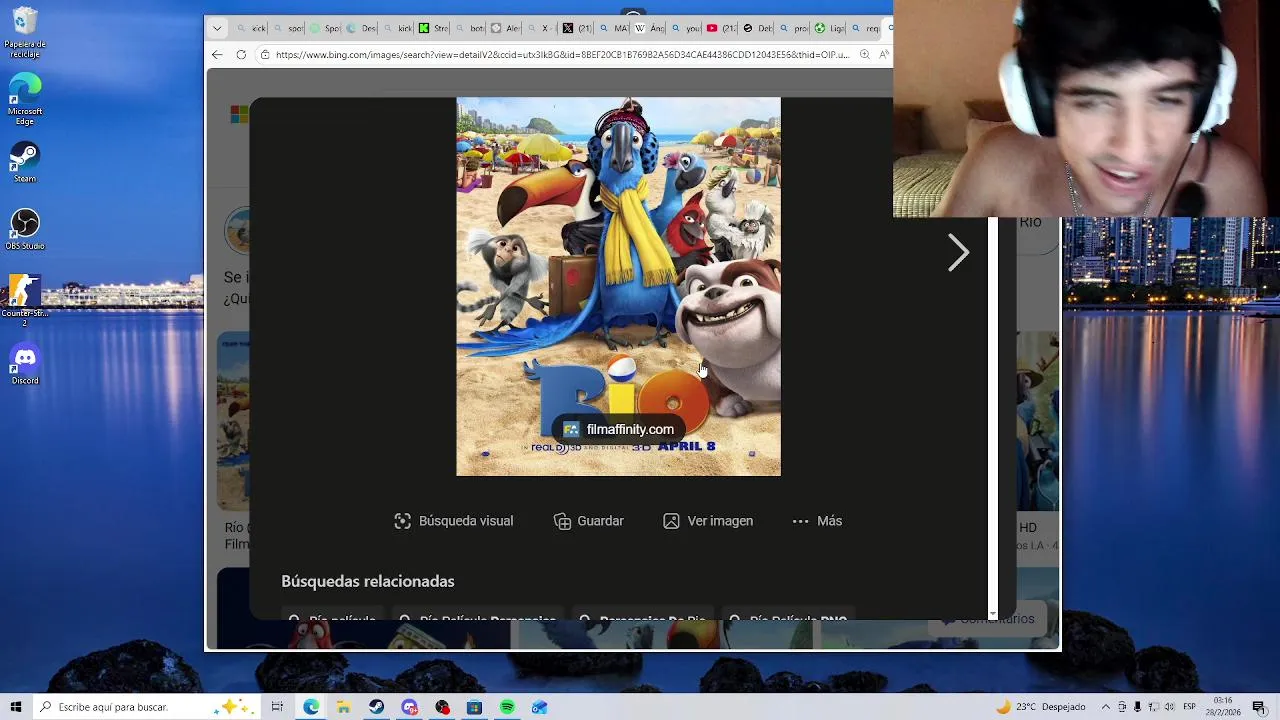Screen dimensions: 1280x720
Task: Open the OBS Studio desktop shortcut
Action: (25, 229)
